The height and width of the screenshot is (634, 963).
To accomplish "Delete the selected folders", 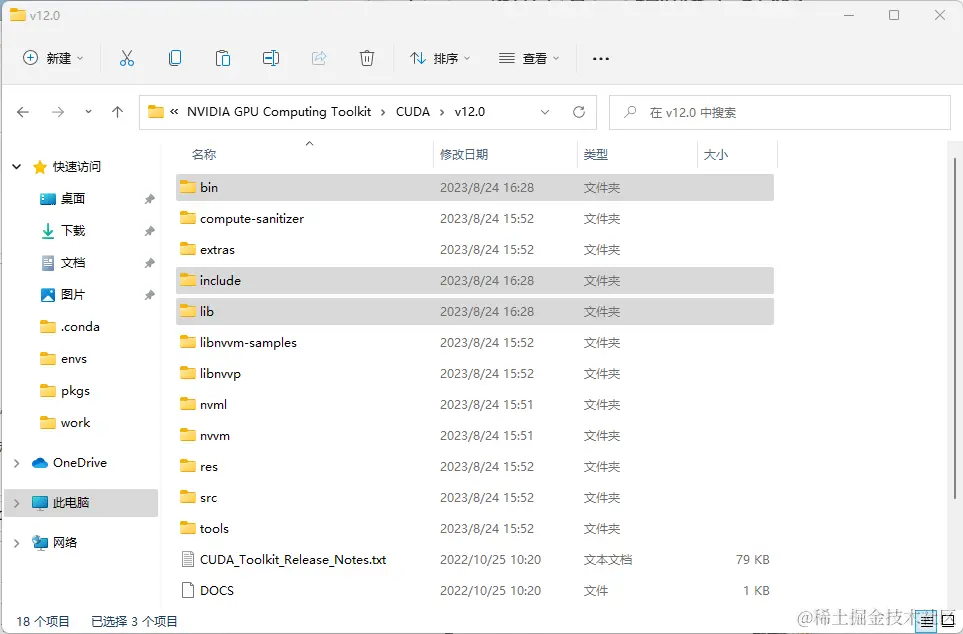I will (x=367, y=58).
